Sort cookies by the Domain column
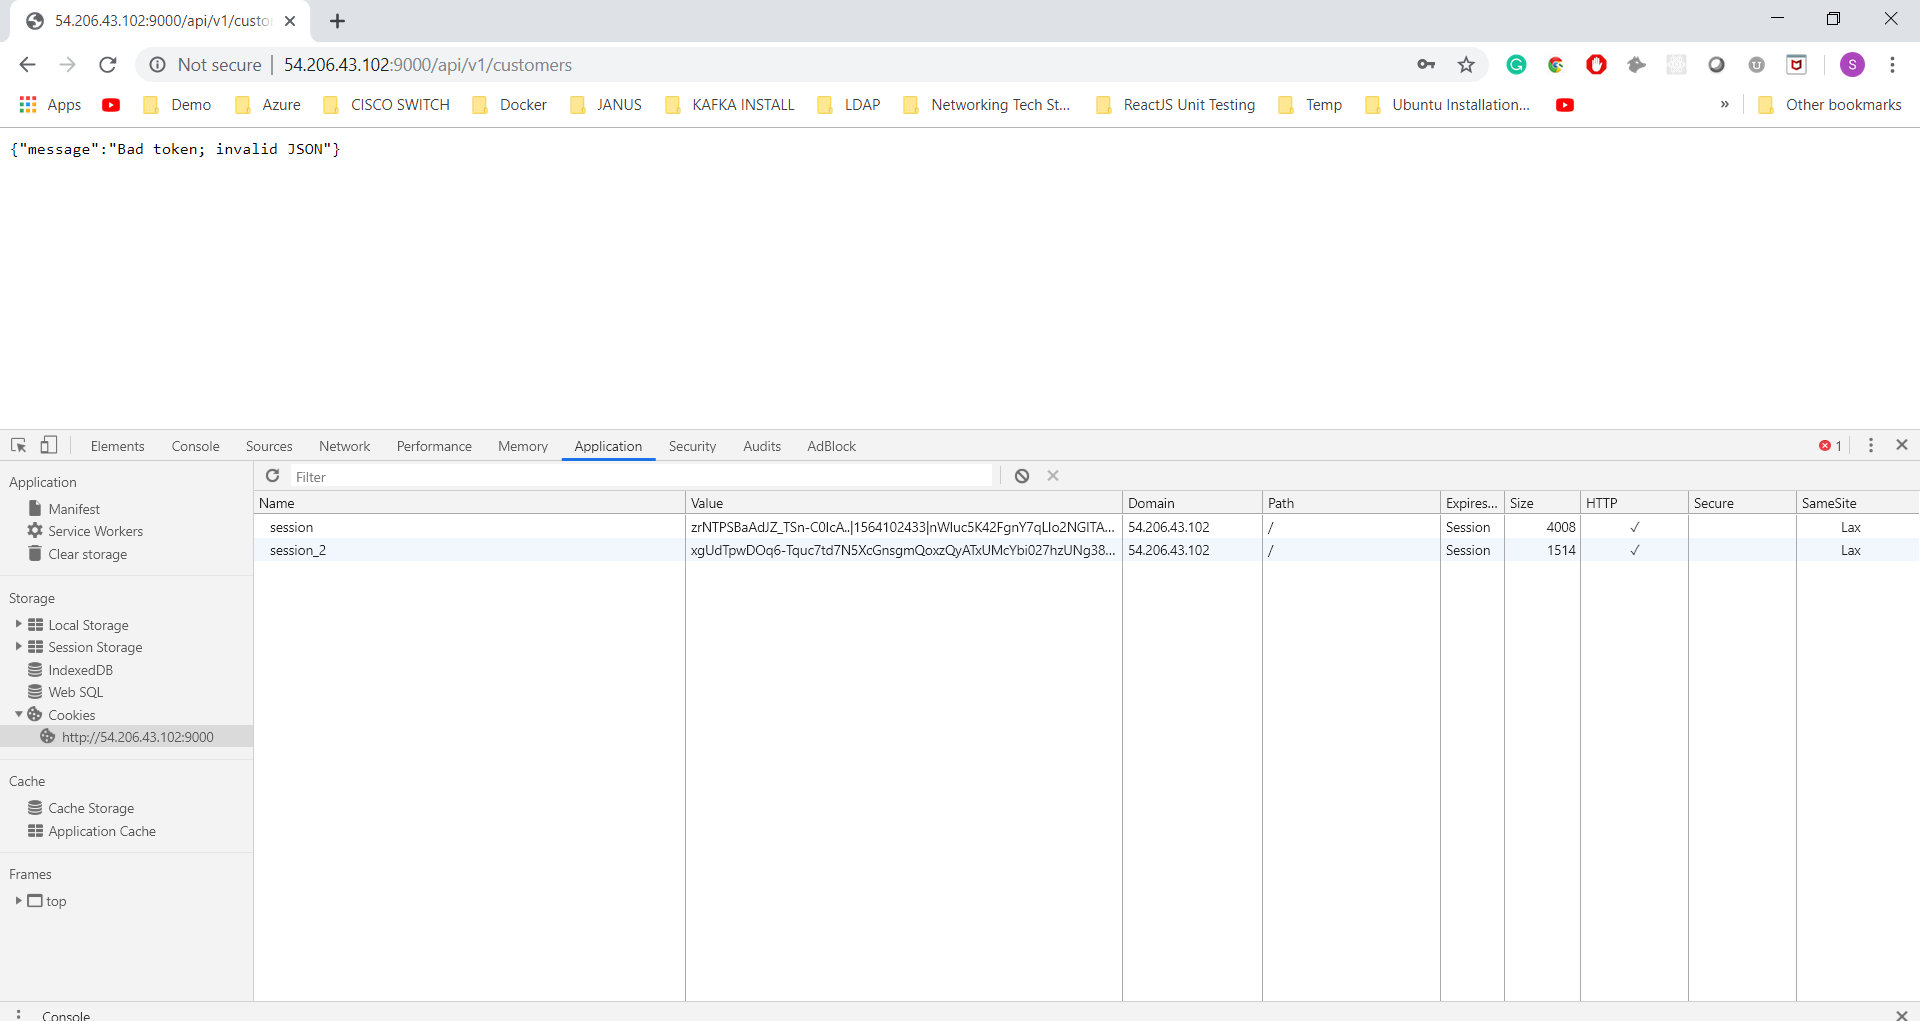 tap(1192, 503)
